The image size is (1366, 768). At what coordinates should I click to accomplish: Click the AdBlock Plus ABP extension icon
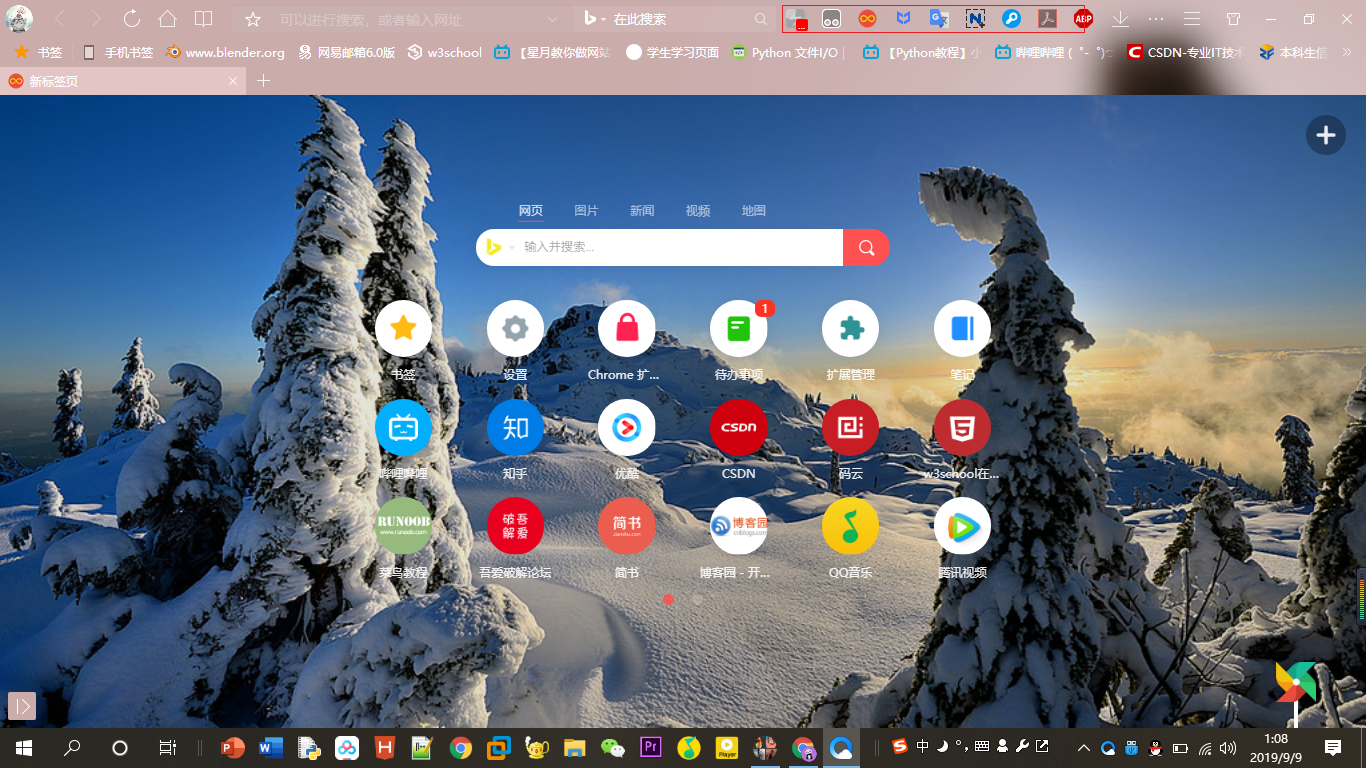1083,19
